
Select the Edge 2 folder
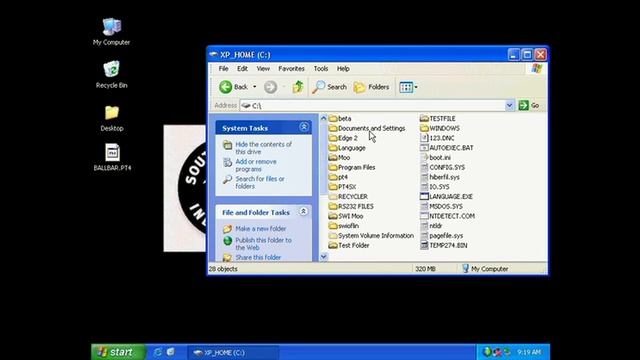pyautogui.click(x=343, y=138)
